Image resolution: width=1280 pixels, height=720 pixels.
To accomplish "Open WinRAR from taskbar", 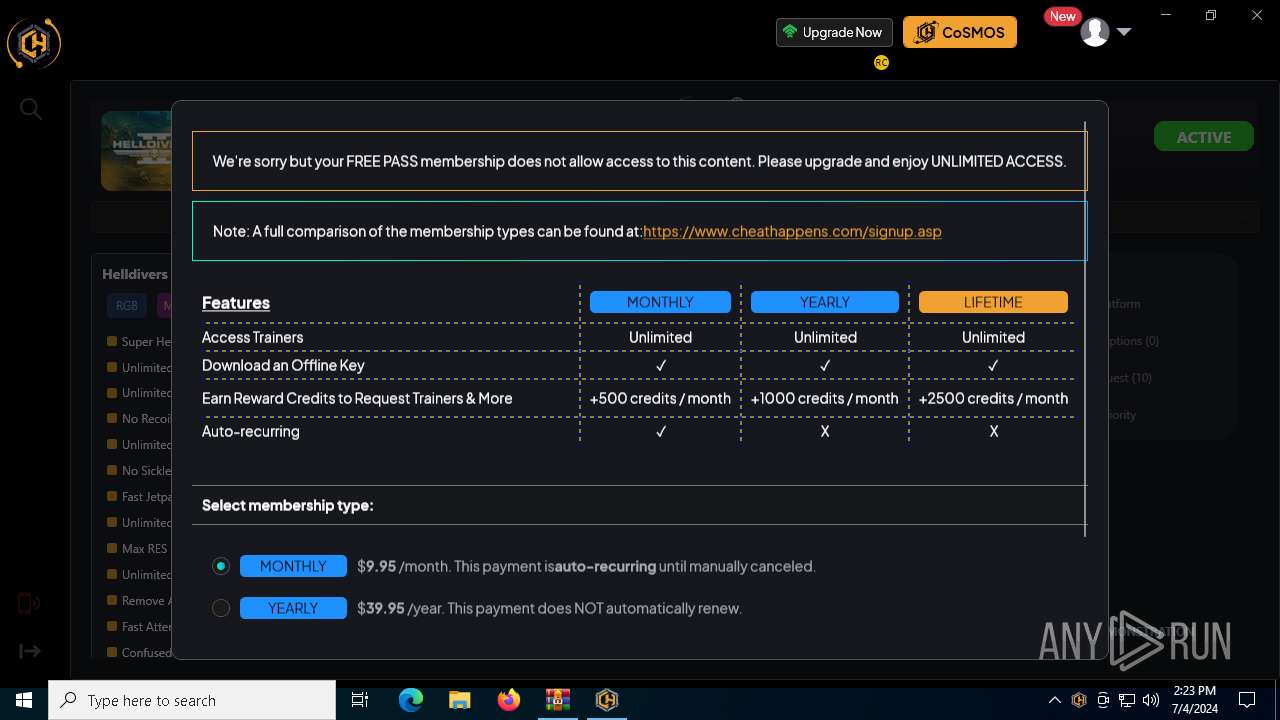I will coord(557,700).
